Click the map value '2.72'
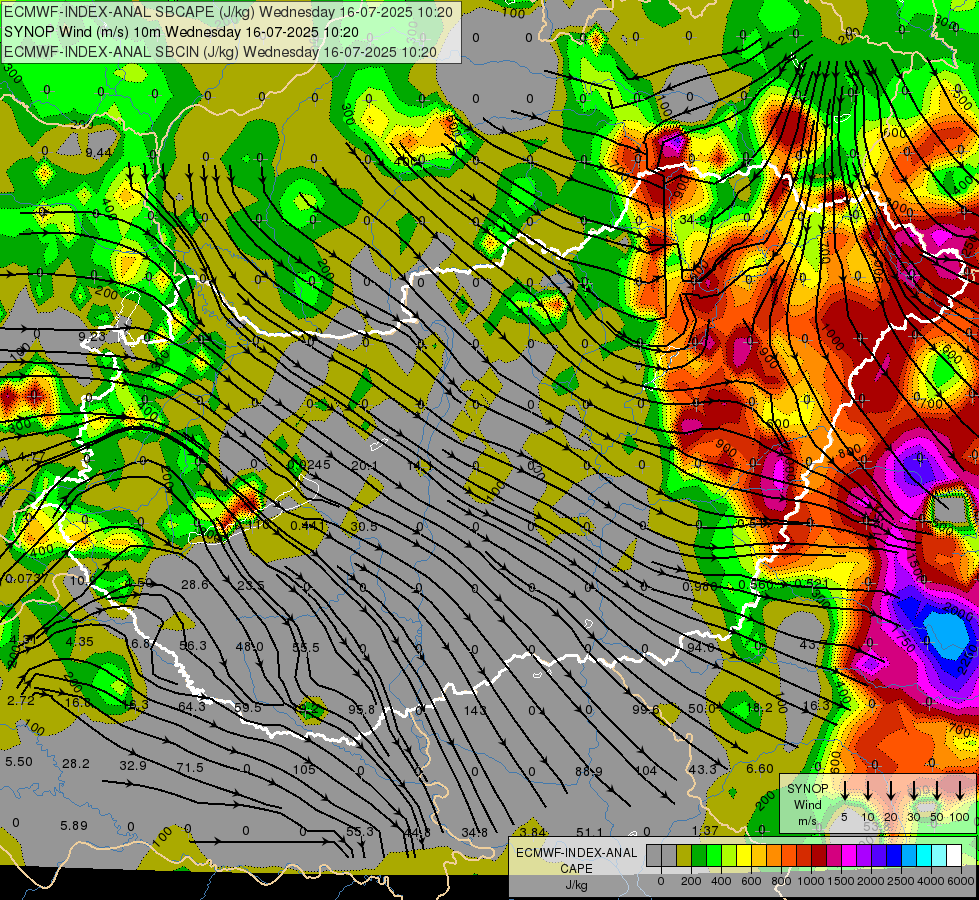This screenshot has width=979, height=900. tap(21, 700)
